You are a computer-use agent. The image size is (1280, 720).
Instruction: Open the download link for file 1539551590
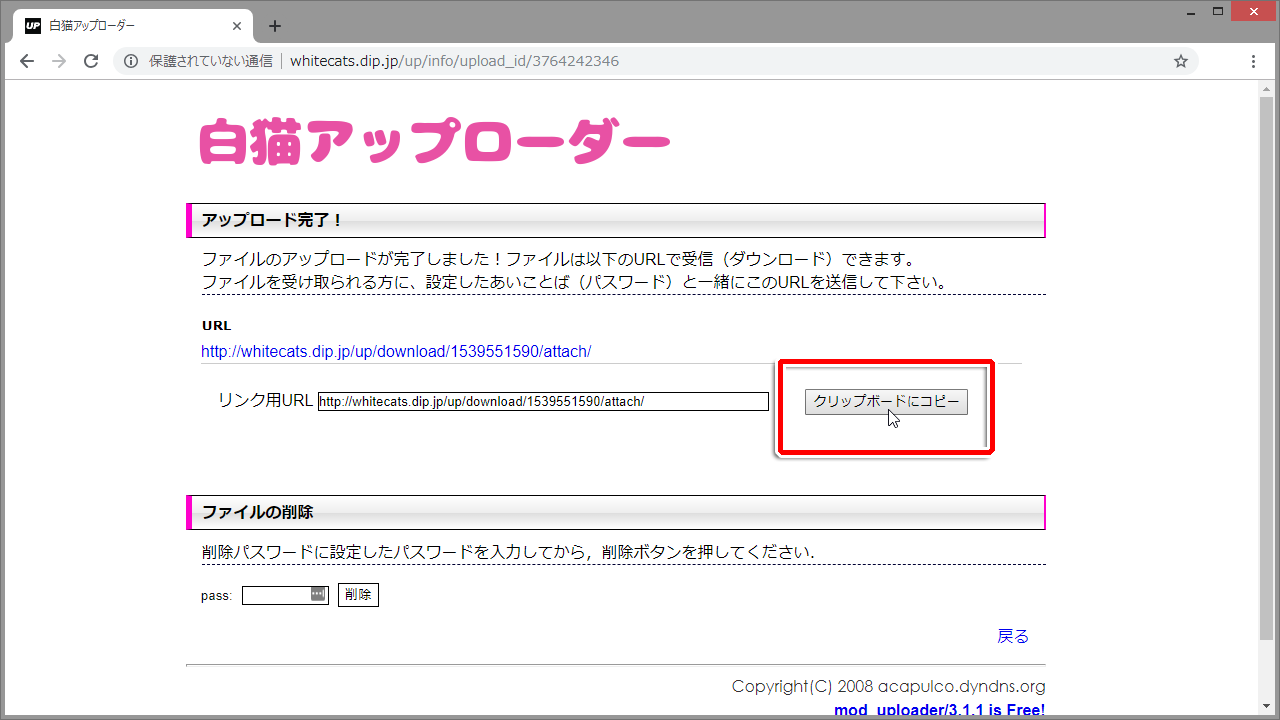pyautogui.click(x=396, y=351)
